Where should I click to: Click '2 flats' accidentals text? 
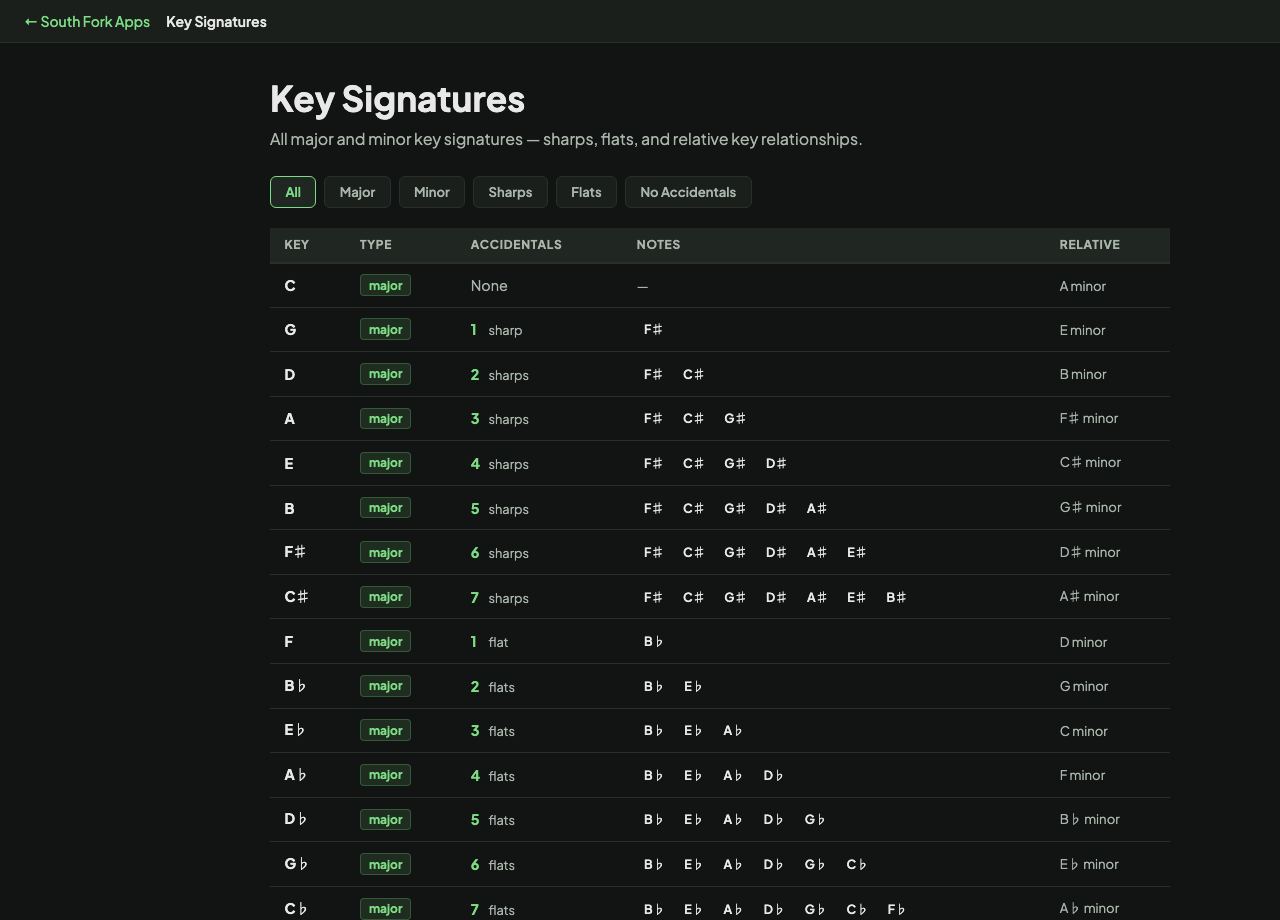pyautogui.click(x=493, y=686)
